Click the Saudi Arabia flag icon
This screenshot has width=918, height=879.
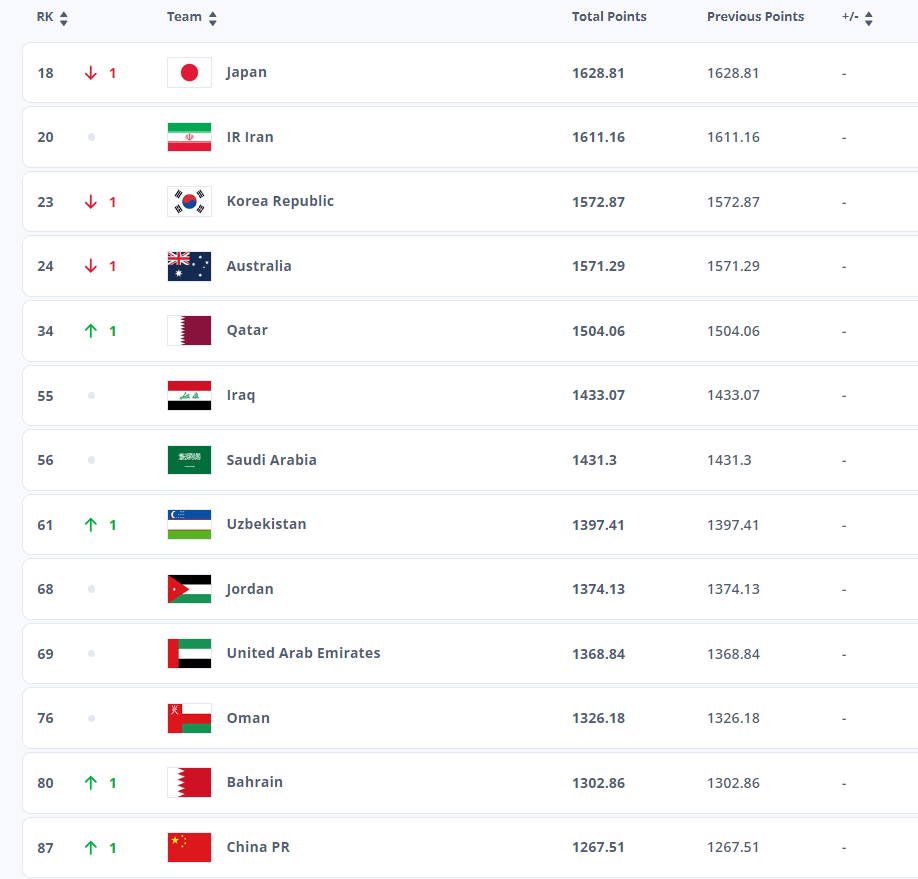189,460
